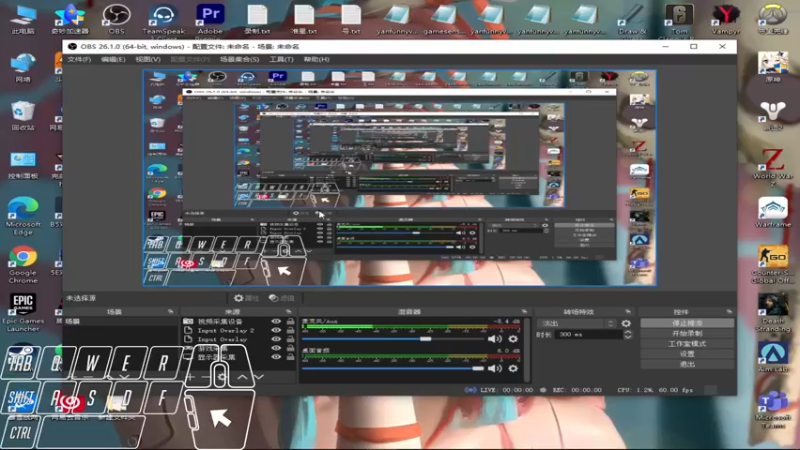Adjust 时长 300 ms stepper arrows
Viewport: 800px width, 450px height.
(x=628, y=335)
